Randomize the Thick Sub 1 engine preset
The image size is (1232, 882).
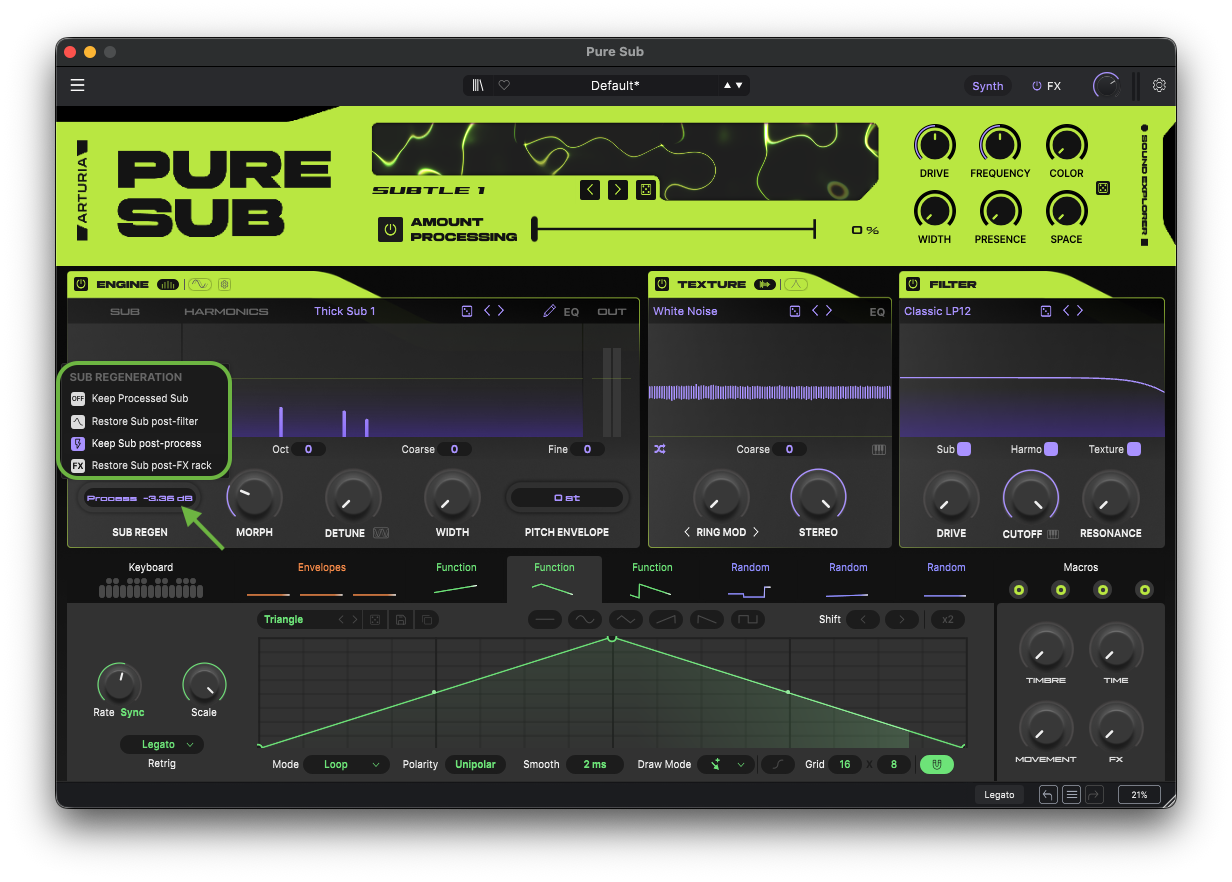(467, 311)
